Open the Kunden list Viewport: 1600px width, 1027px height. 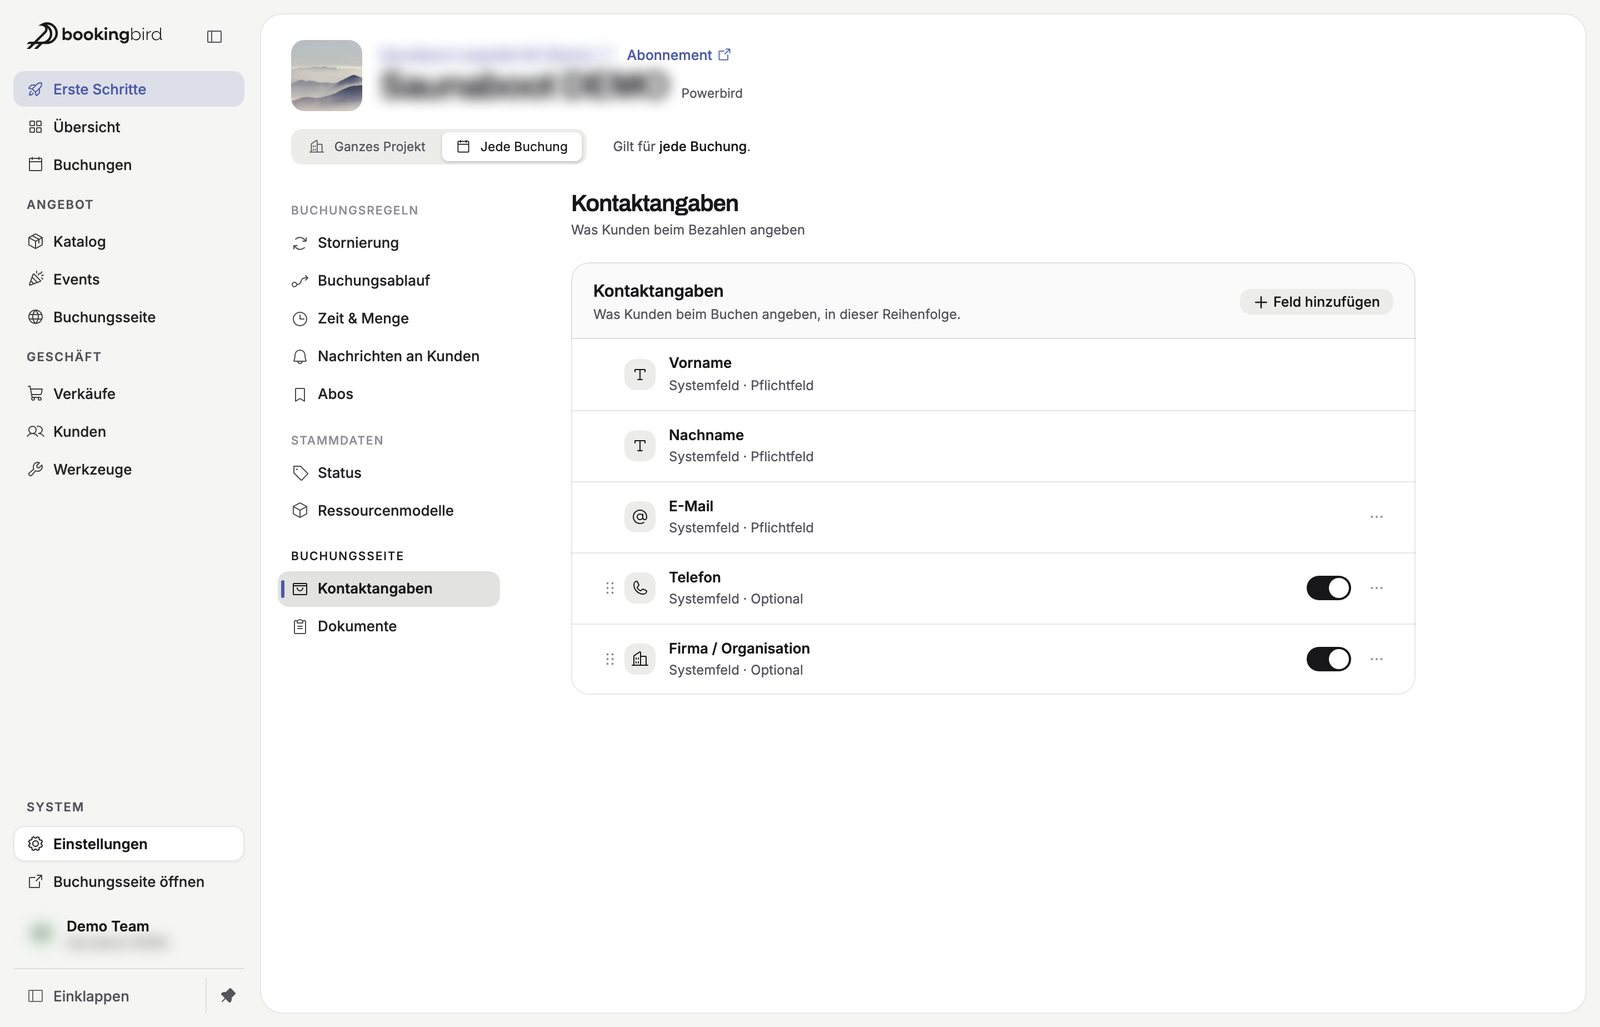(x=129, y=432)
